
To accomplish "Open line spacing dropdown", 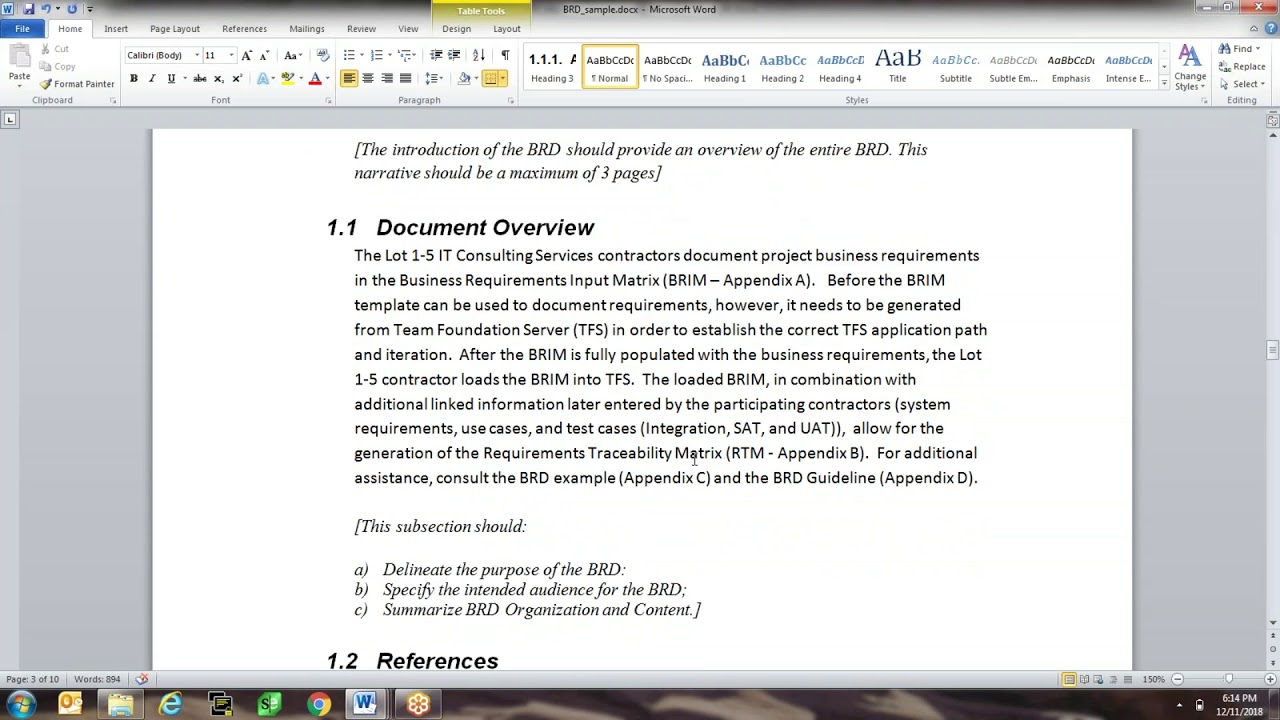I will tap(434, 79).
